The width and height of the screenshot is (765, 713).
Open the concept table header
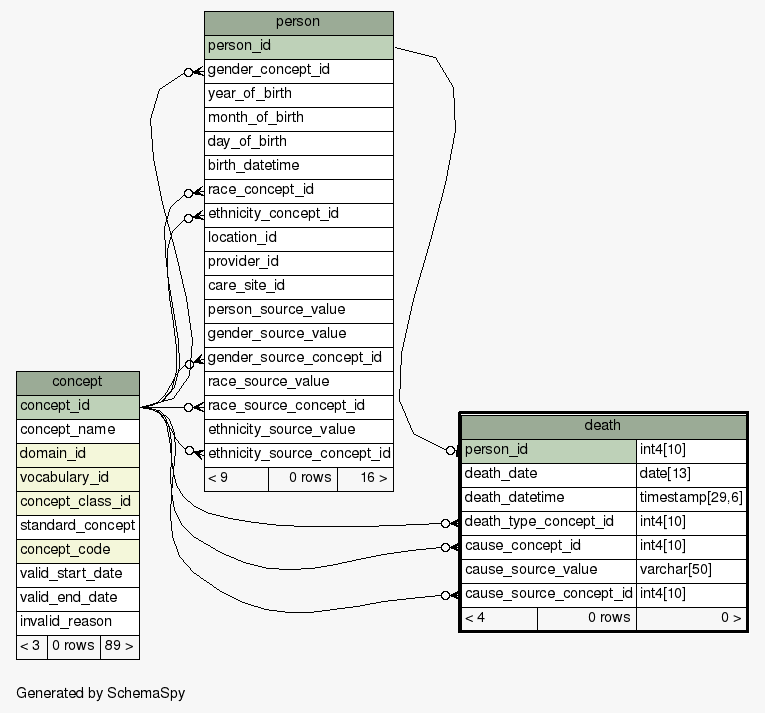click(77, 381)
